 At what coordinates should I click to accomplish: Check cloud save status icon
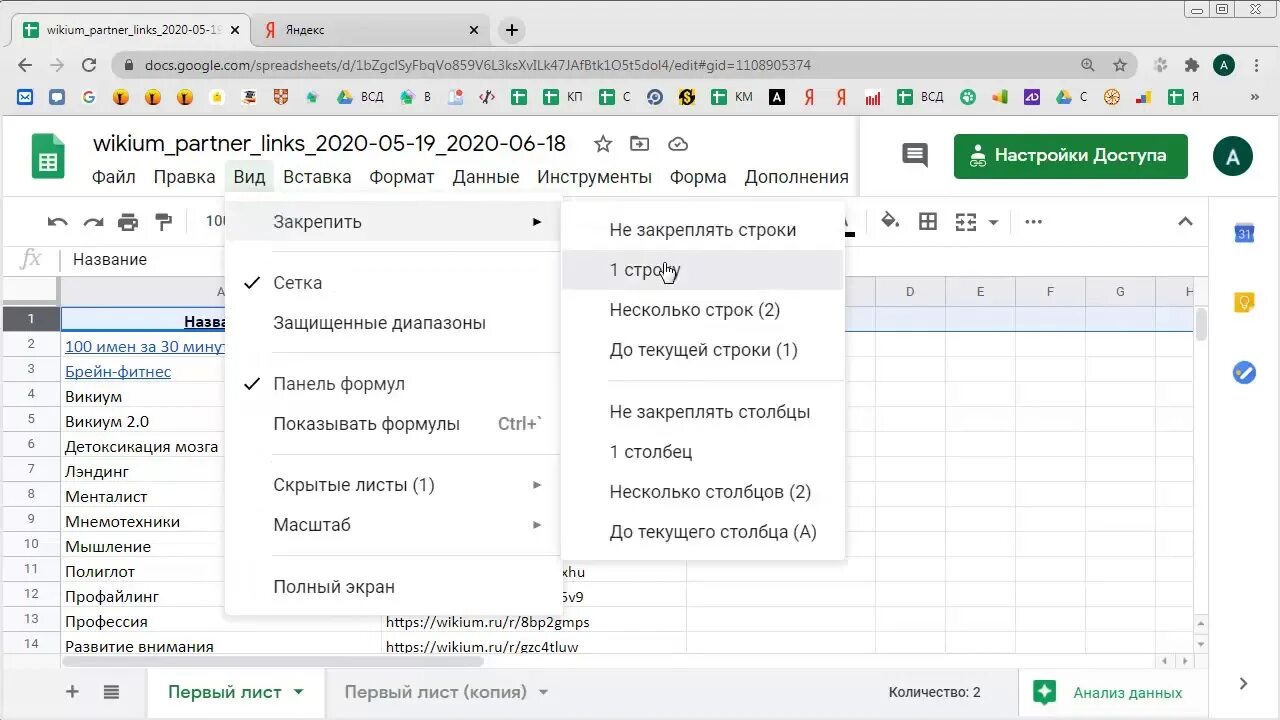click(678, 144)
